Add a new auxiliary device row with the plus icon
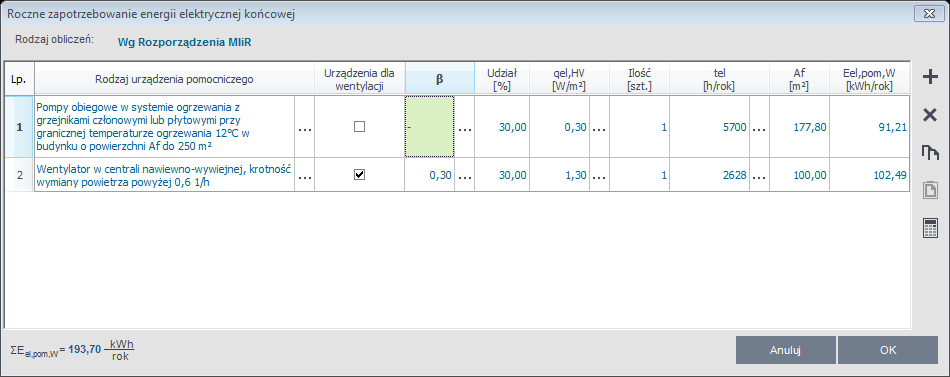 point(929,77)
